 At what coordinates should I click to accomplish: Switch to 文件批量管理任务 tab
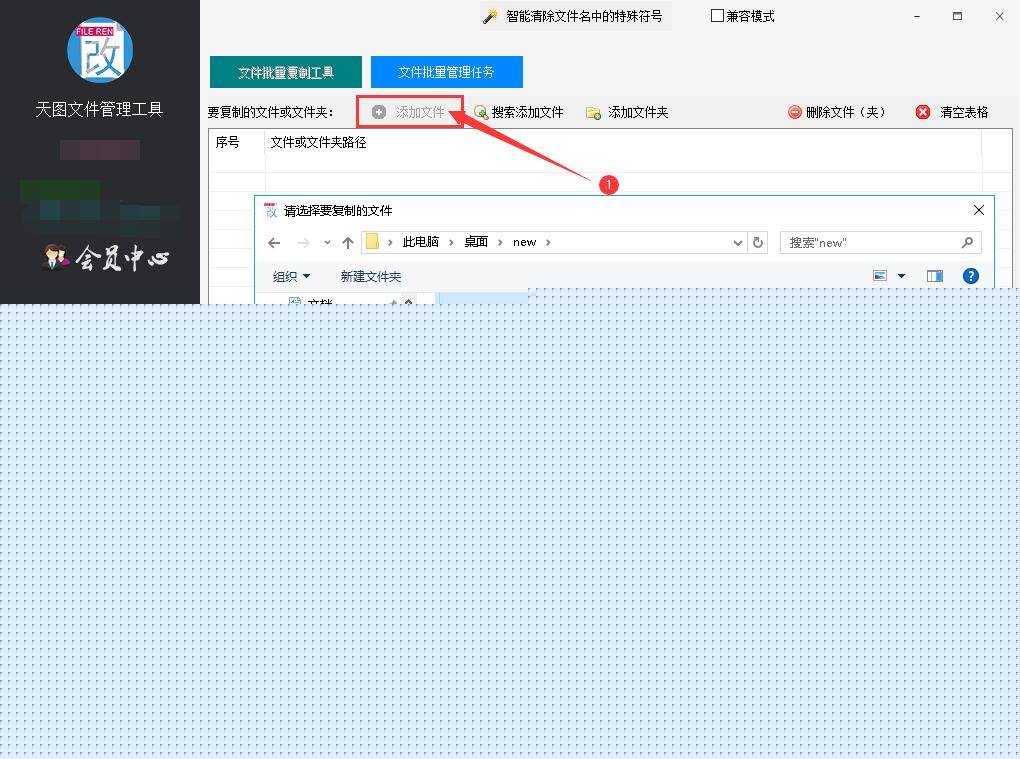(x=446, y=72)
